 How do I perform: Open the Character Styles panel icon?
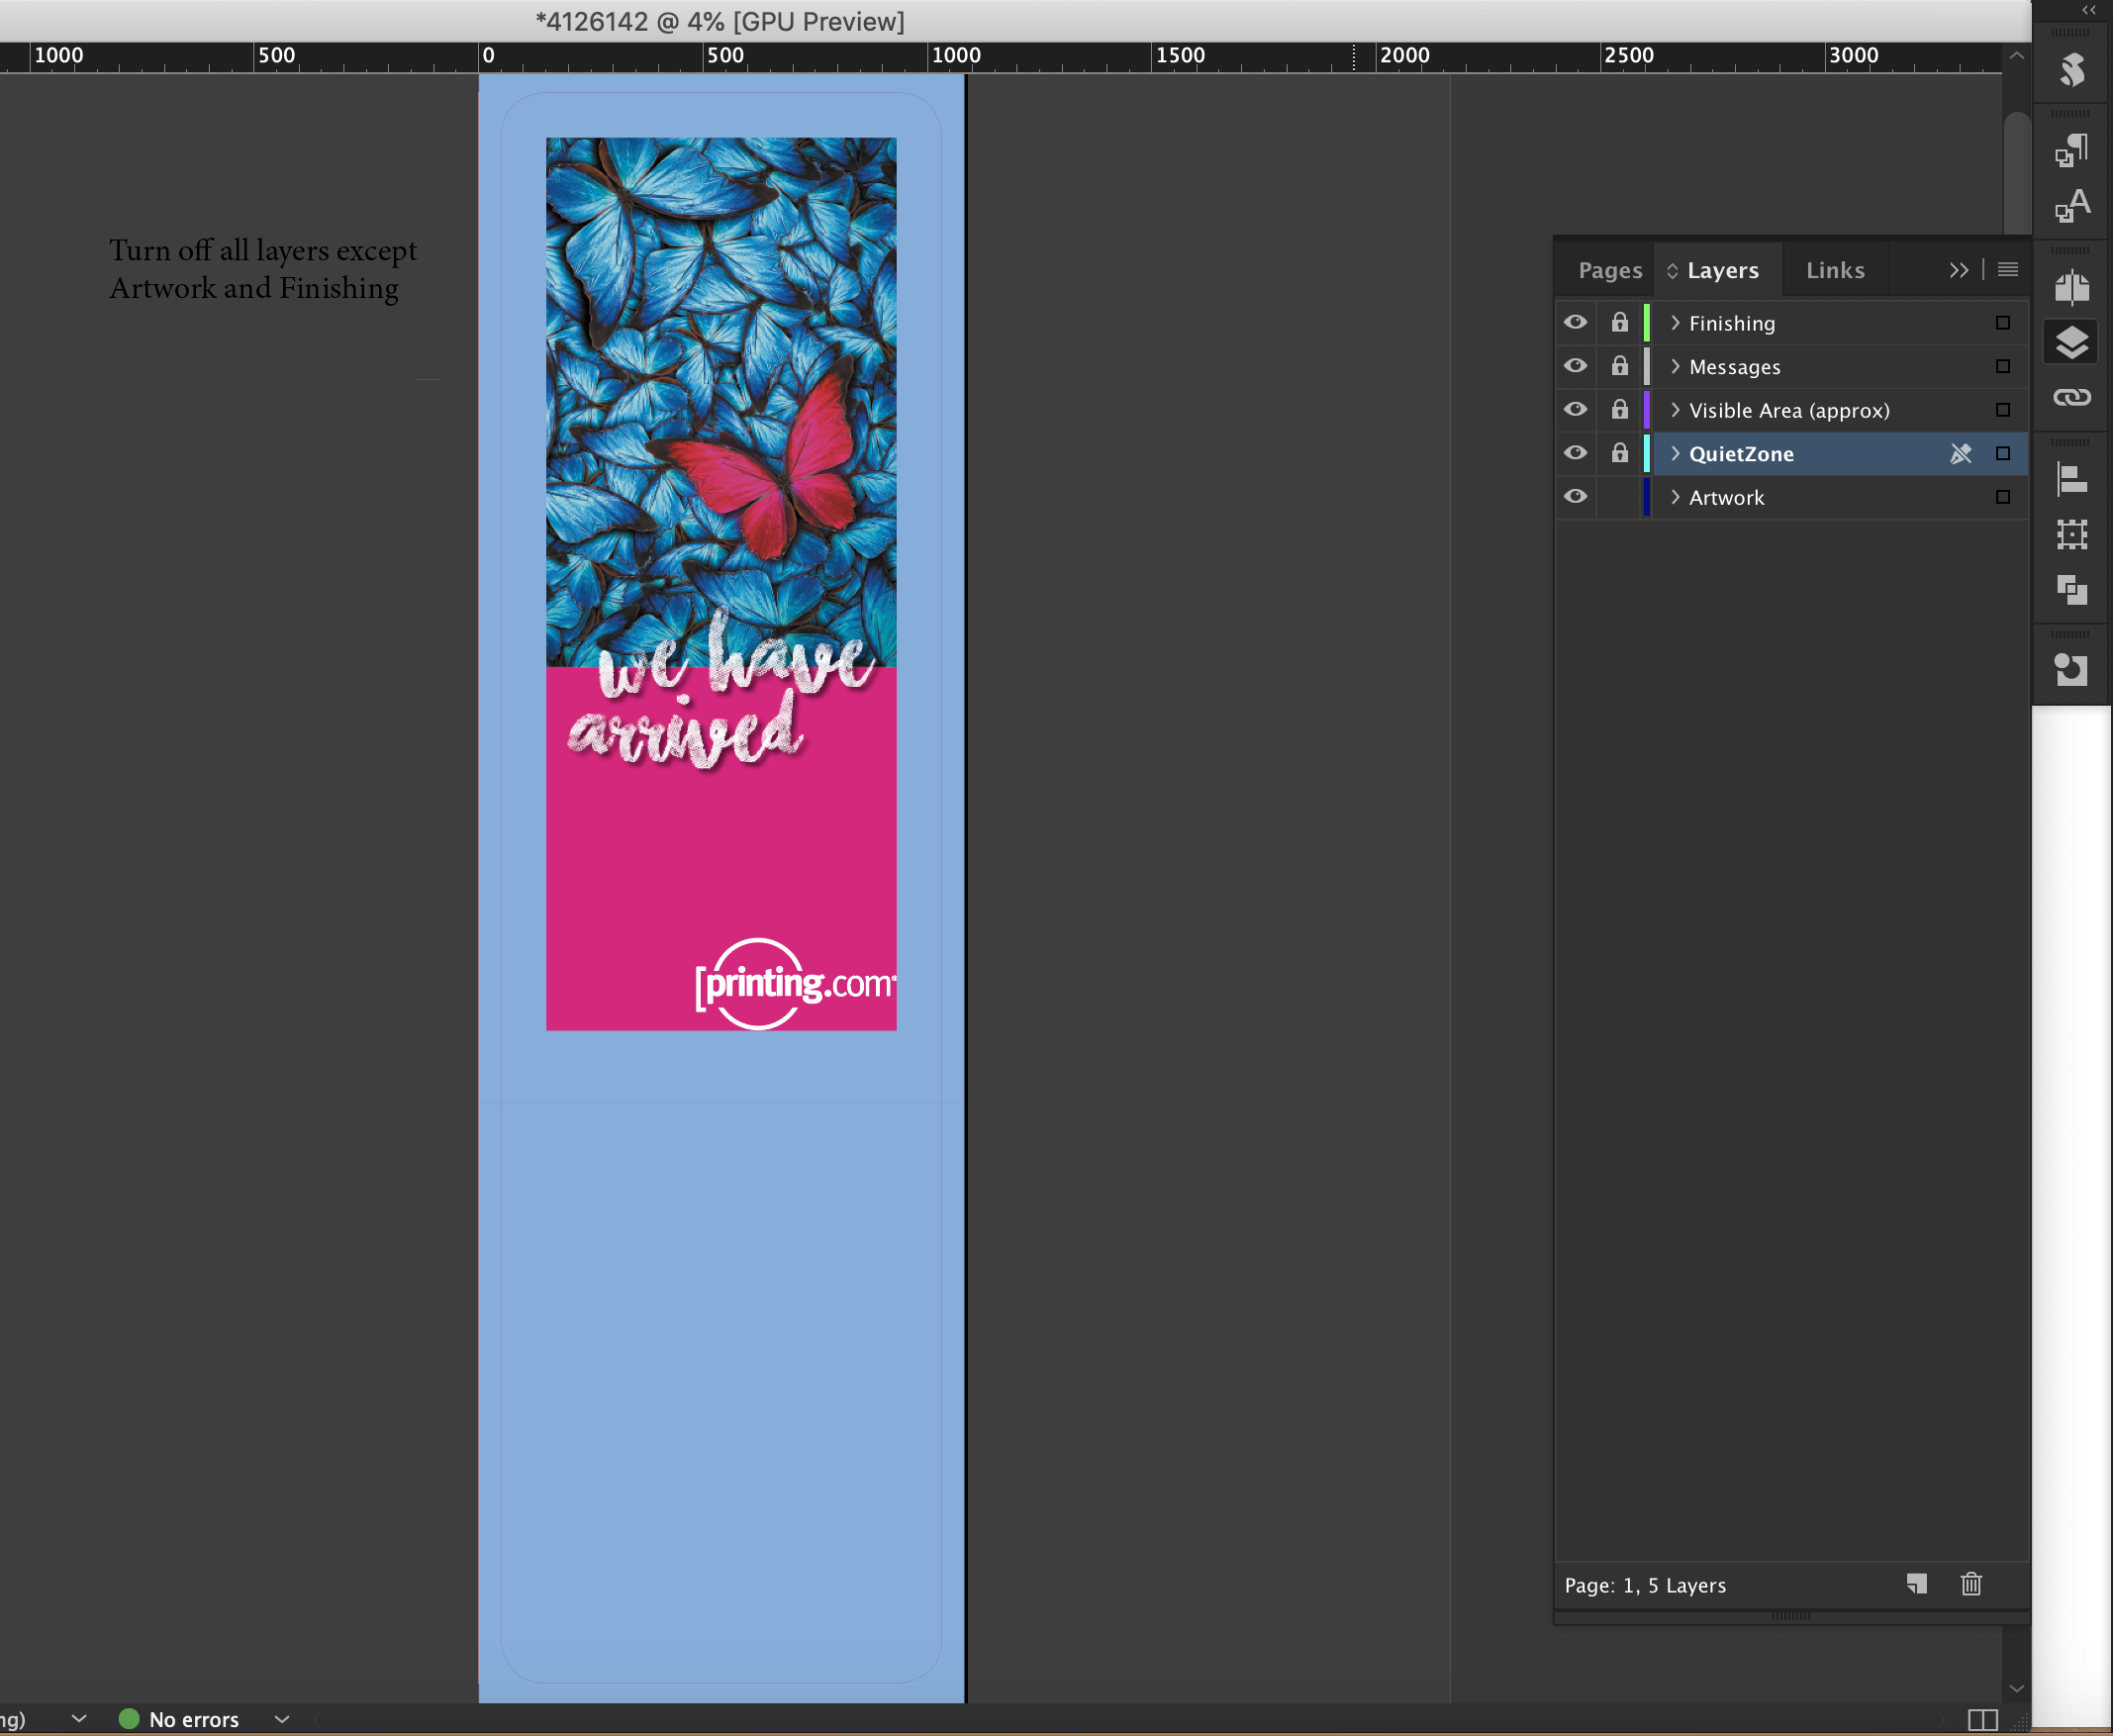pos(2071,206)
